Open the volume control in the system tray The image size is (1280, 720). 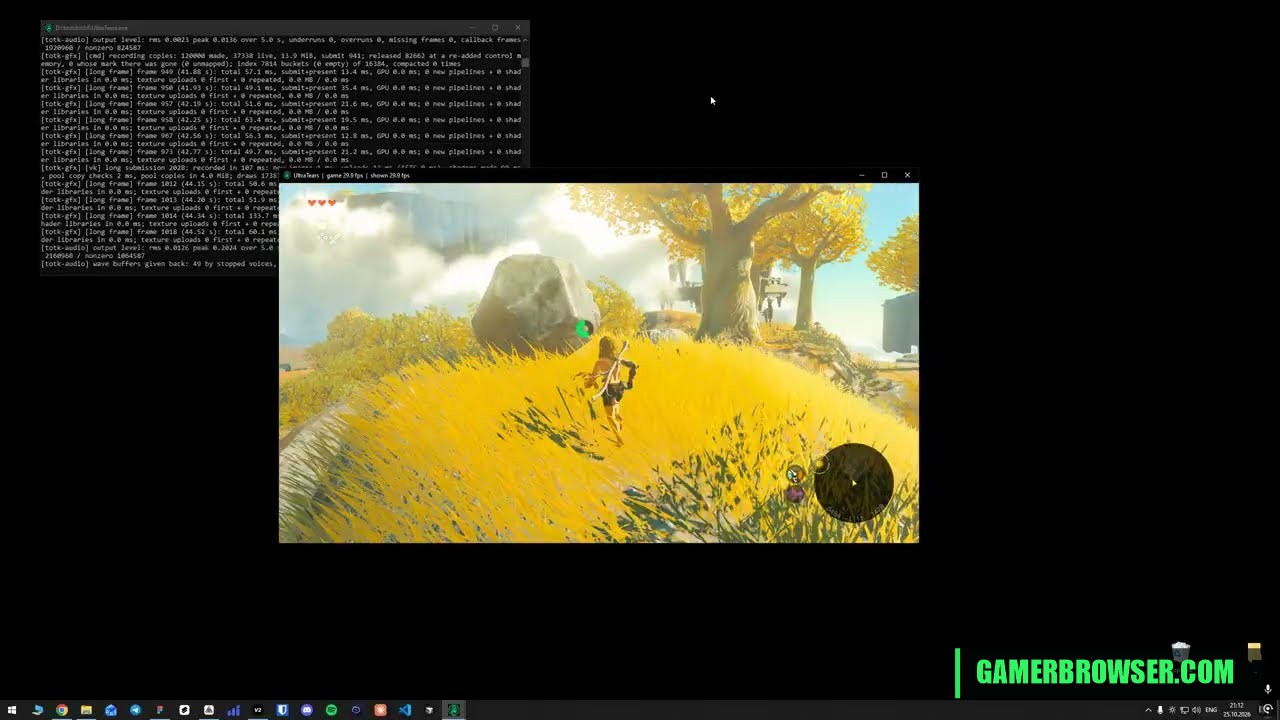(x=1196, y=710)
